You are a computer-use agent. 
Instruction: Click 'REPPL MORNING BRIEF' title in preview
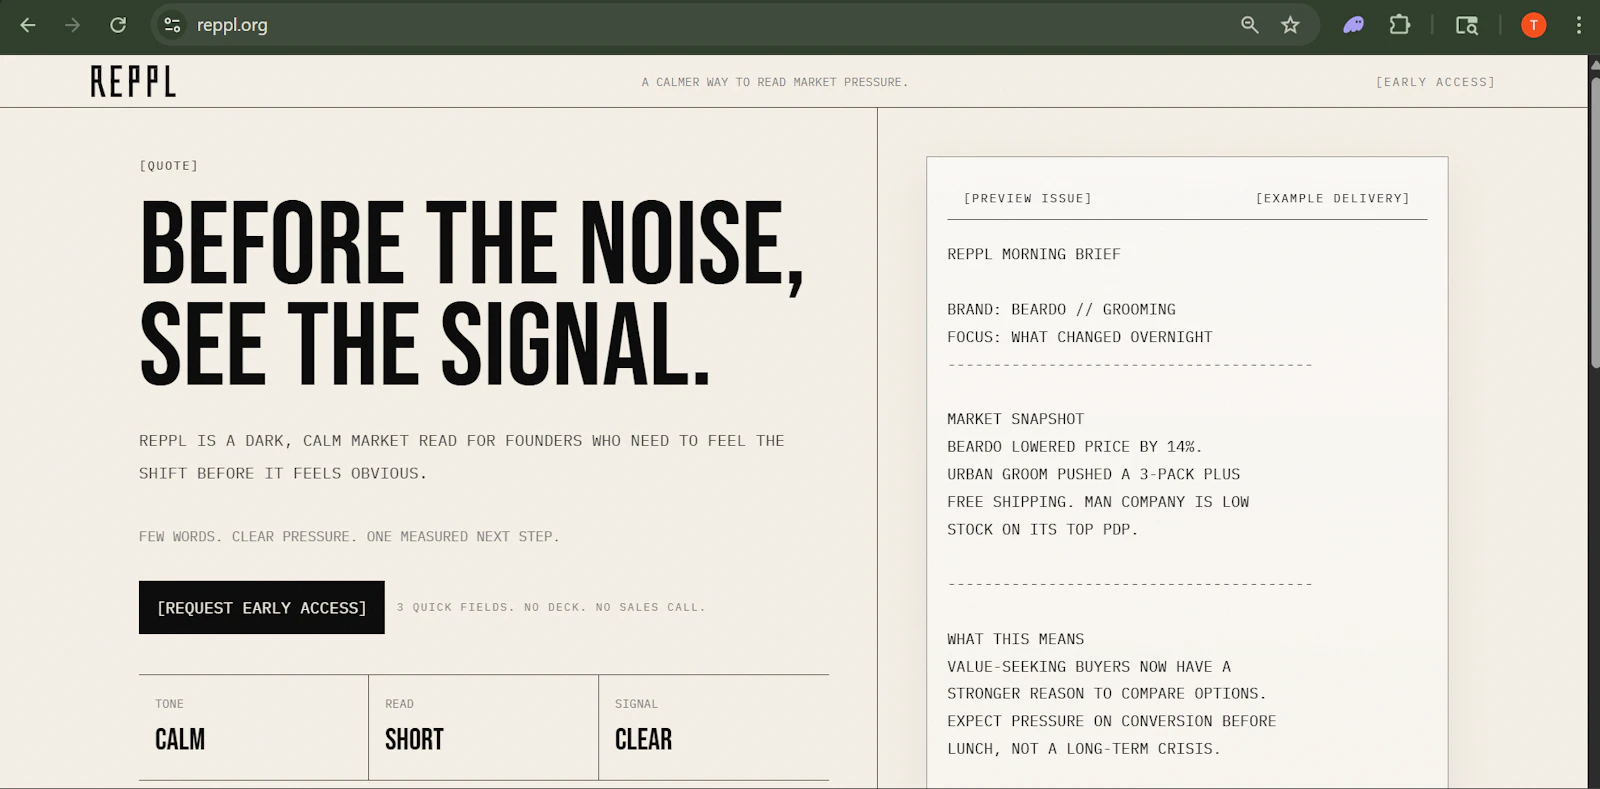tap(1034, 254)
